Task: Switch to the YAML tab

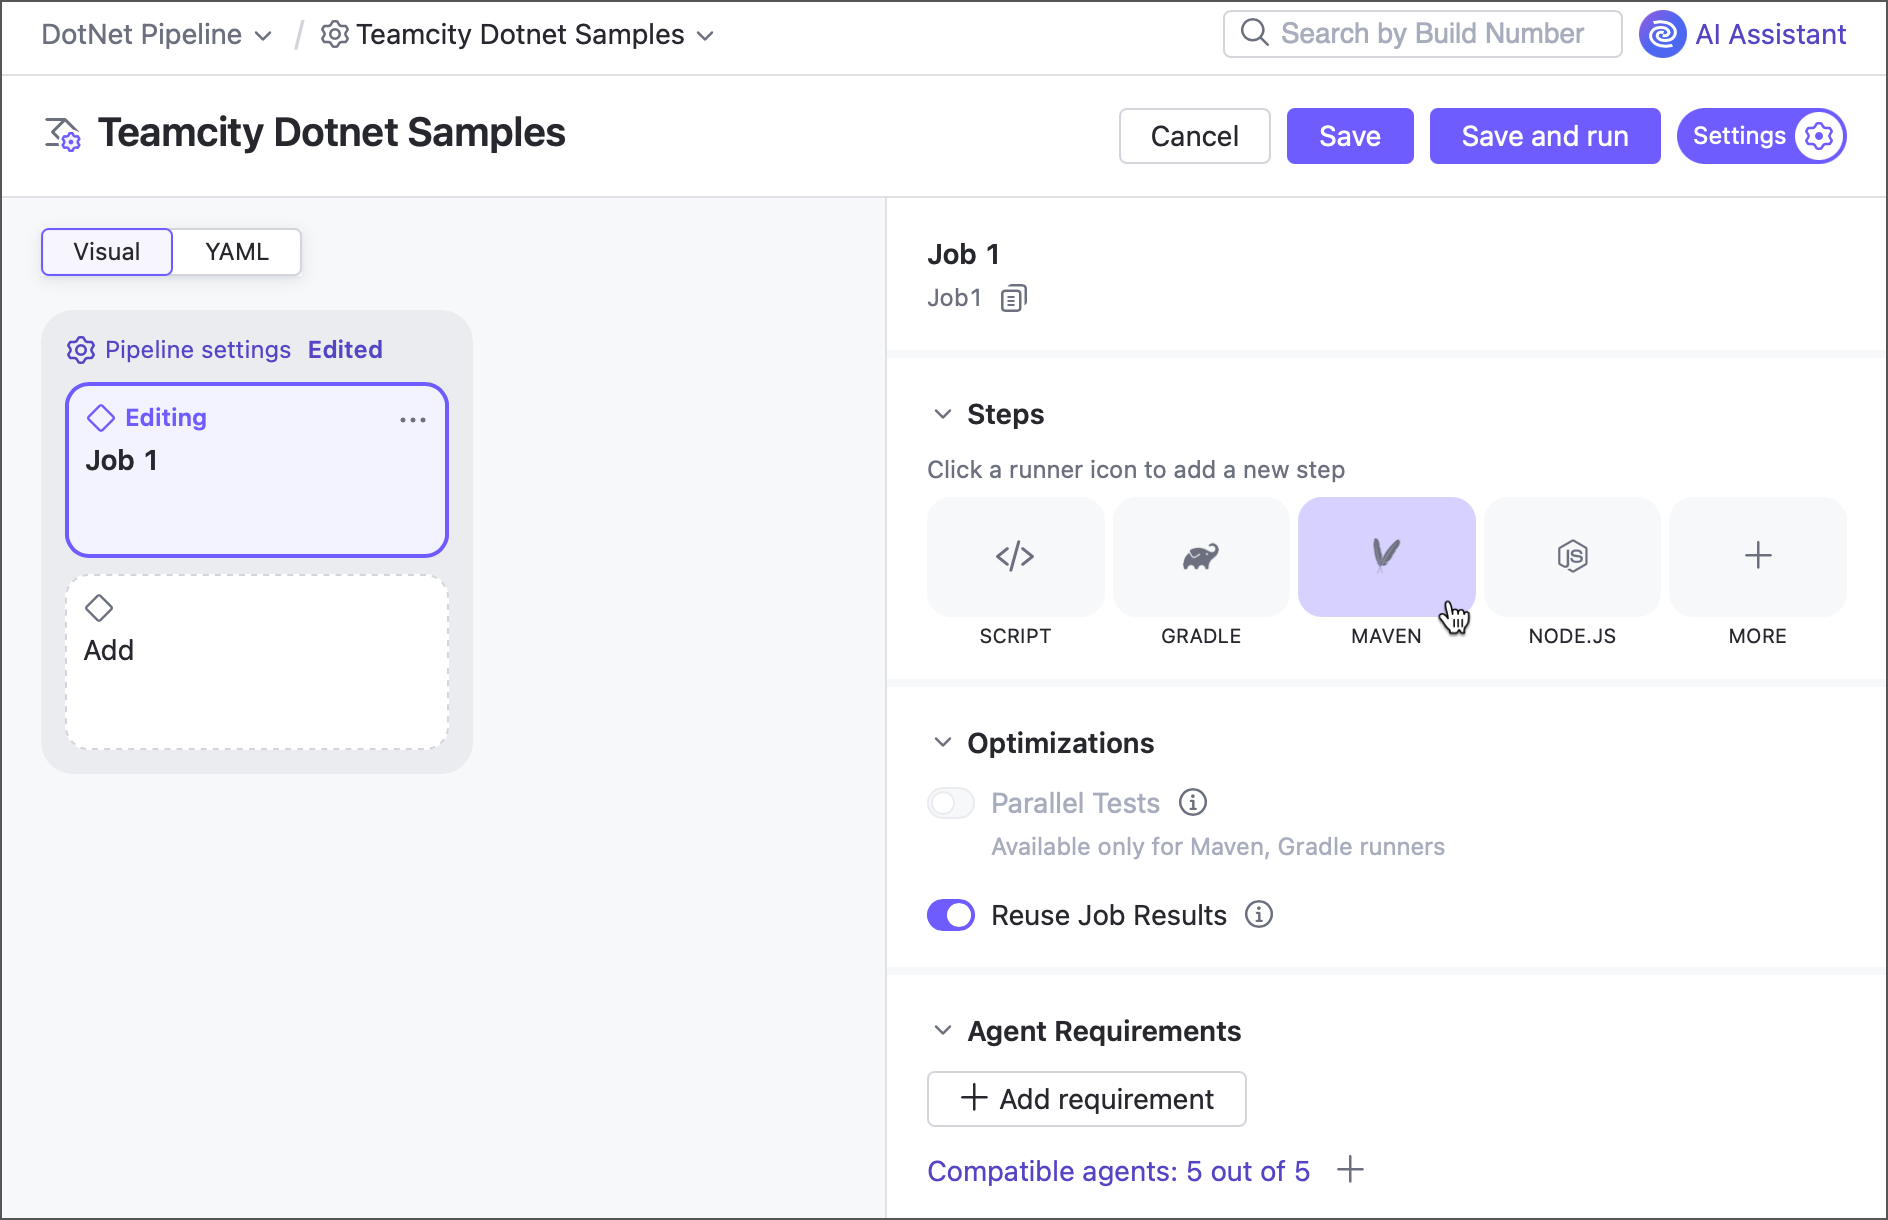Action: [236, 252]
